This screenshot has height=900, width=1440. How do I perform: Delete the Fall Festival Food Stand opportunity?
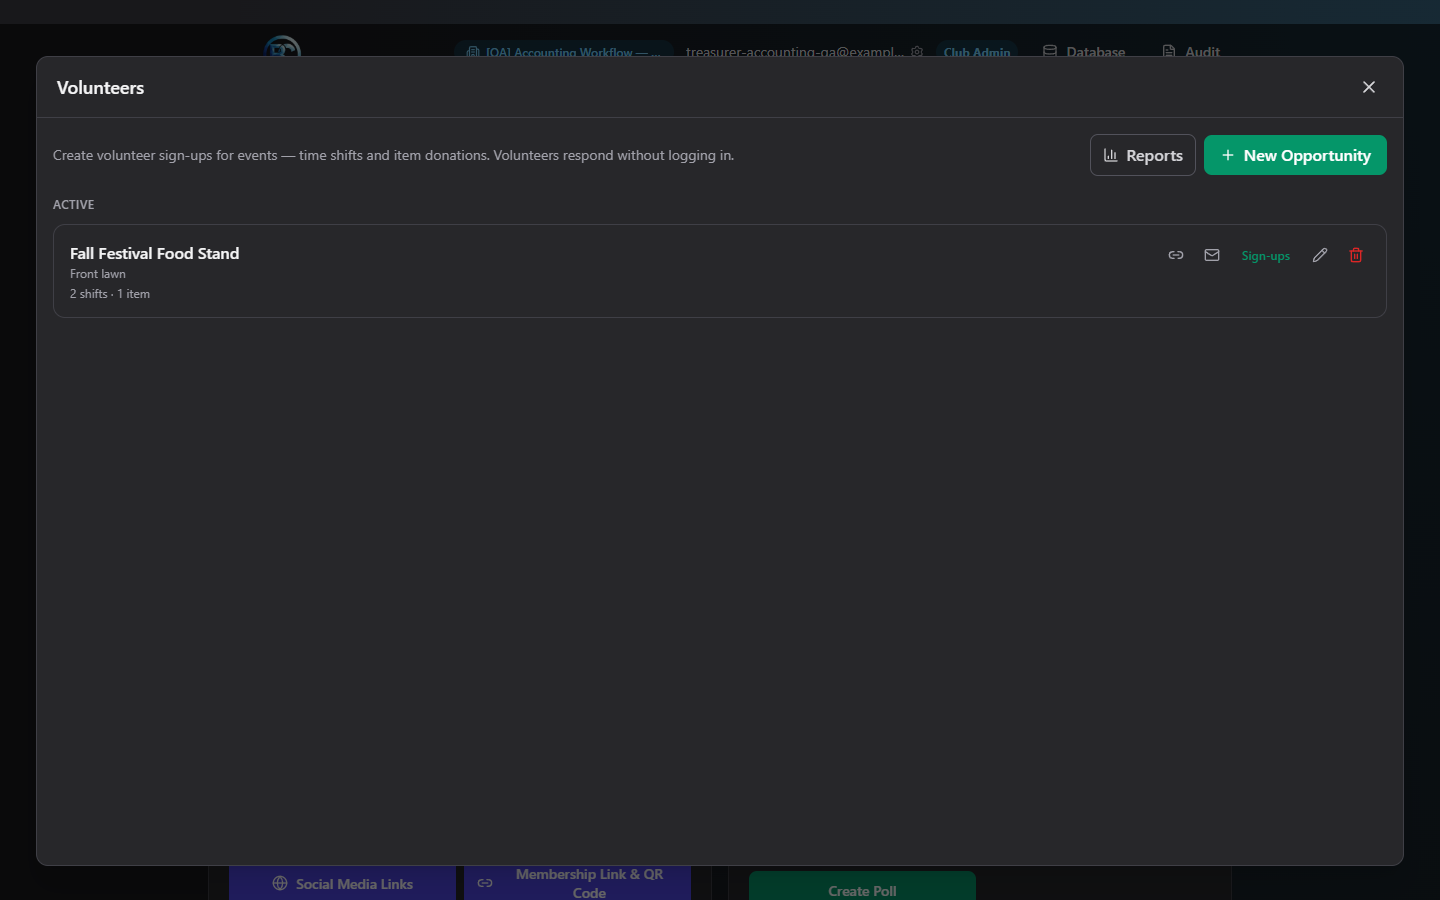click(x=1356, y=255)
